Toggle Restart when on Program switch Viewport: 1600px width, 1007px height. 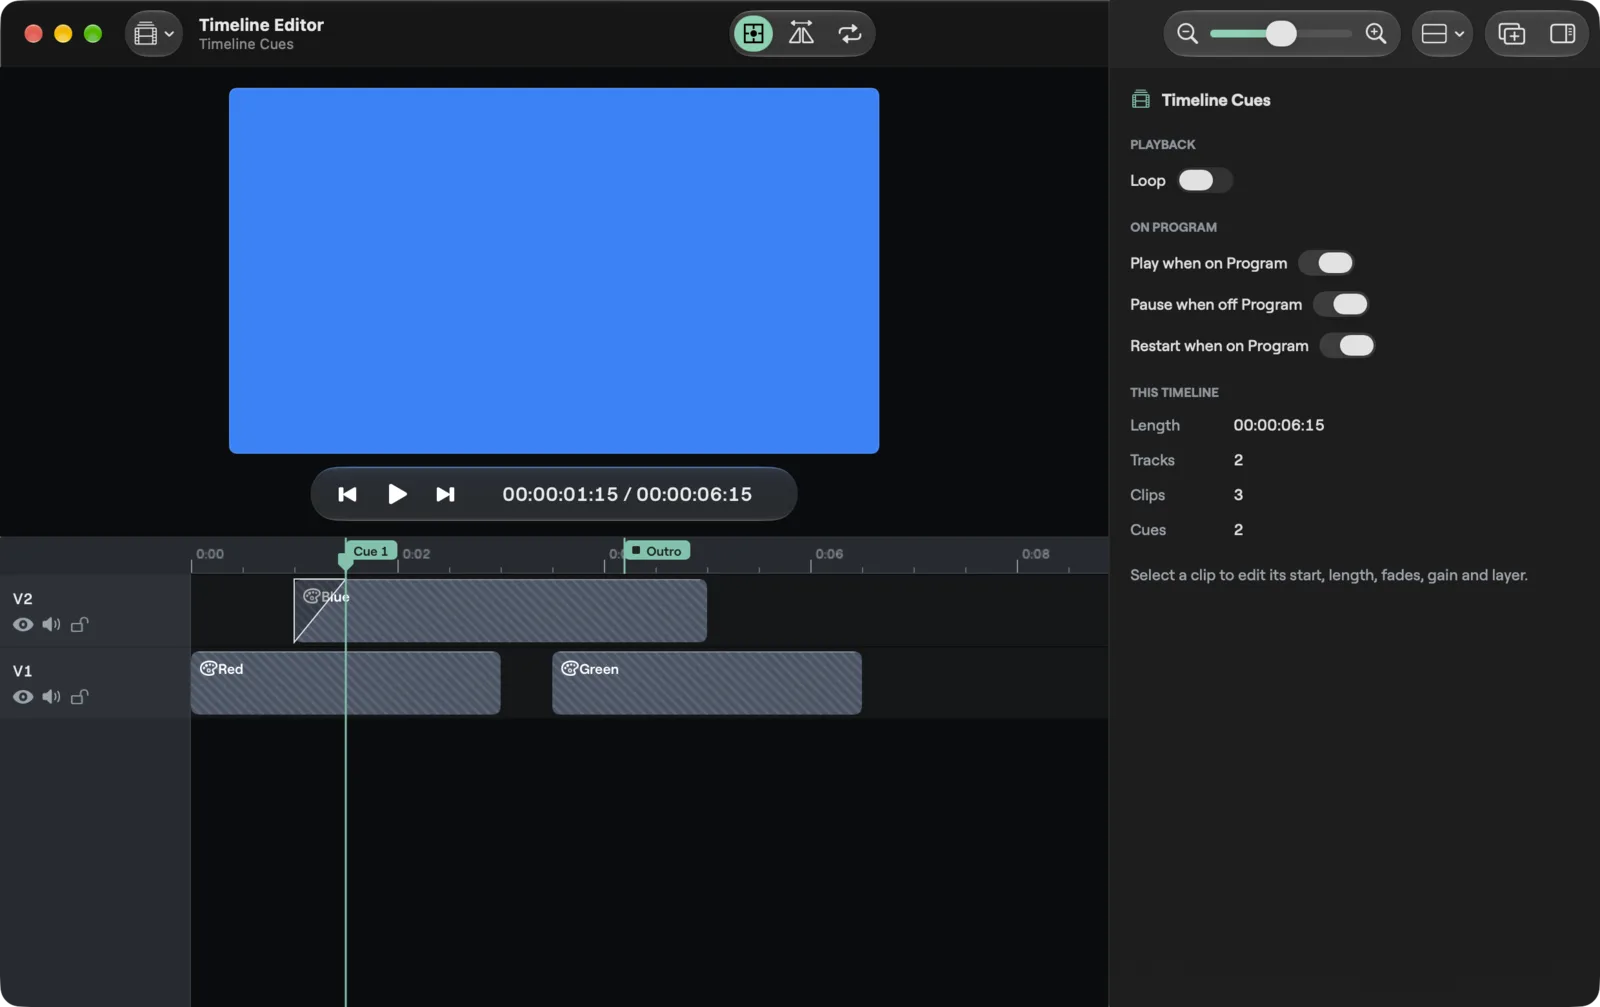(1347, 346)
